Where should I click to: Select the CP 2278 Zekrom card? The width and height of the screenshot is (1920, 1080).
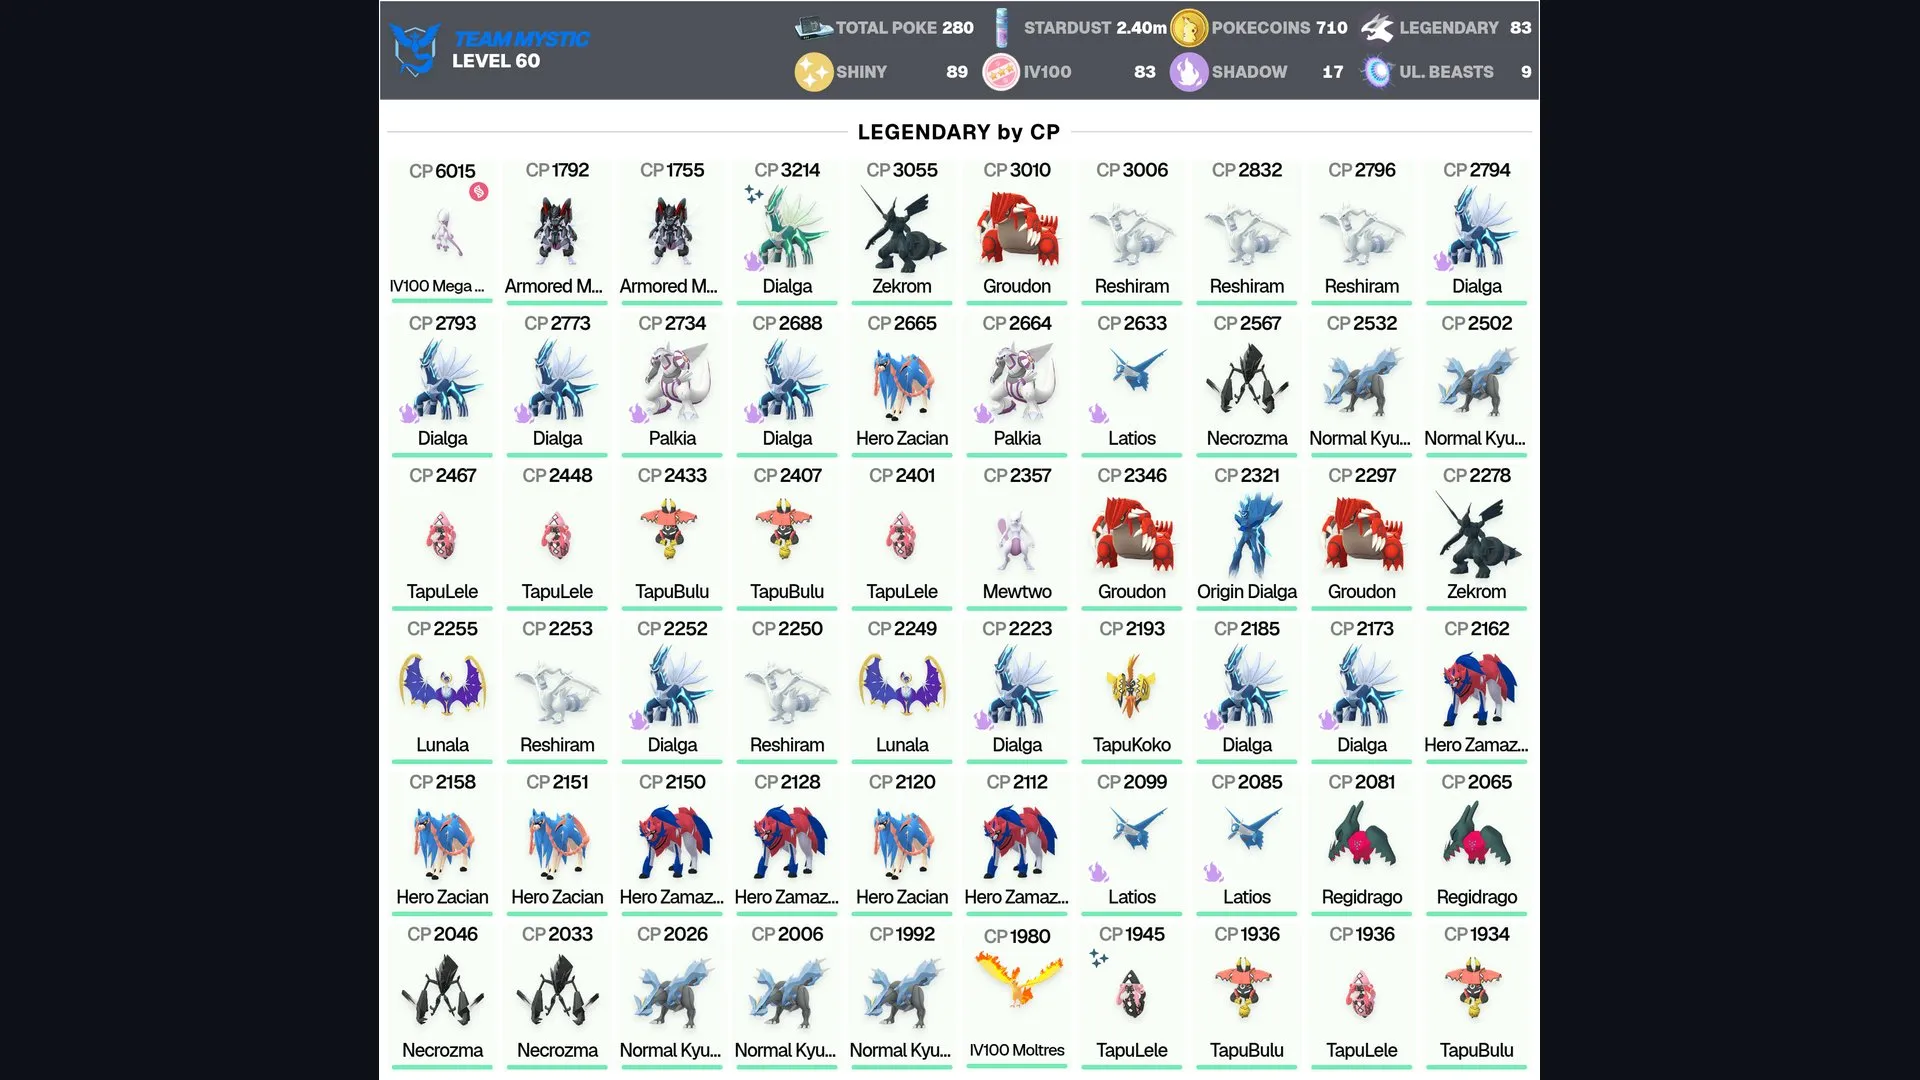[x=1477, y=537]
